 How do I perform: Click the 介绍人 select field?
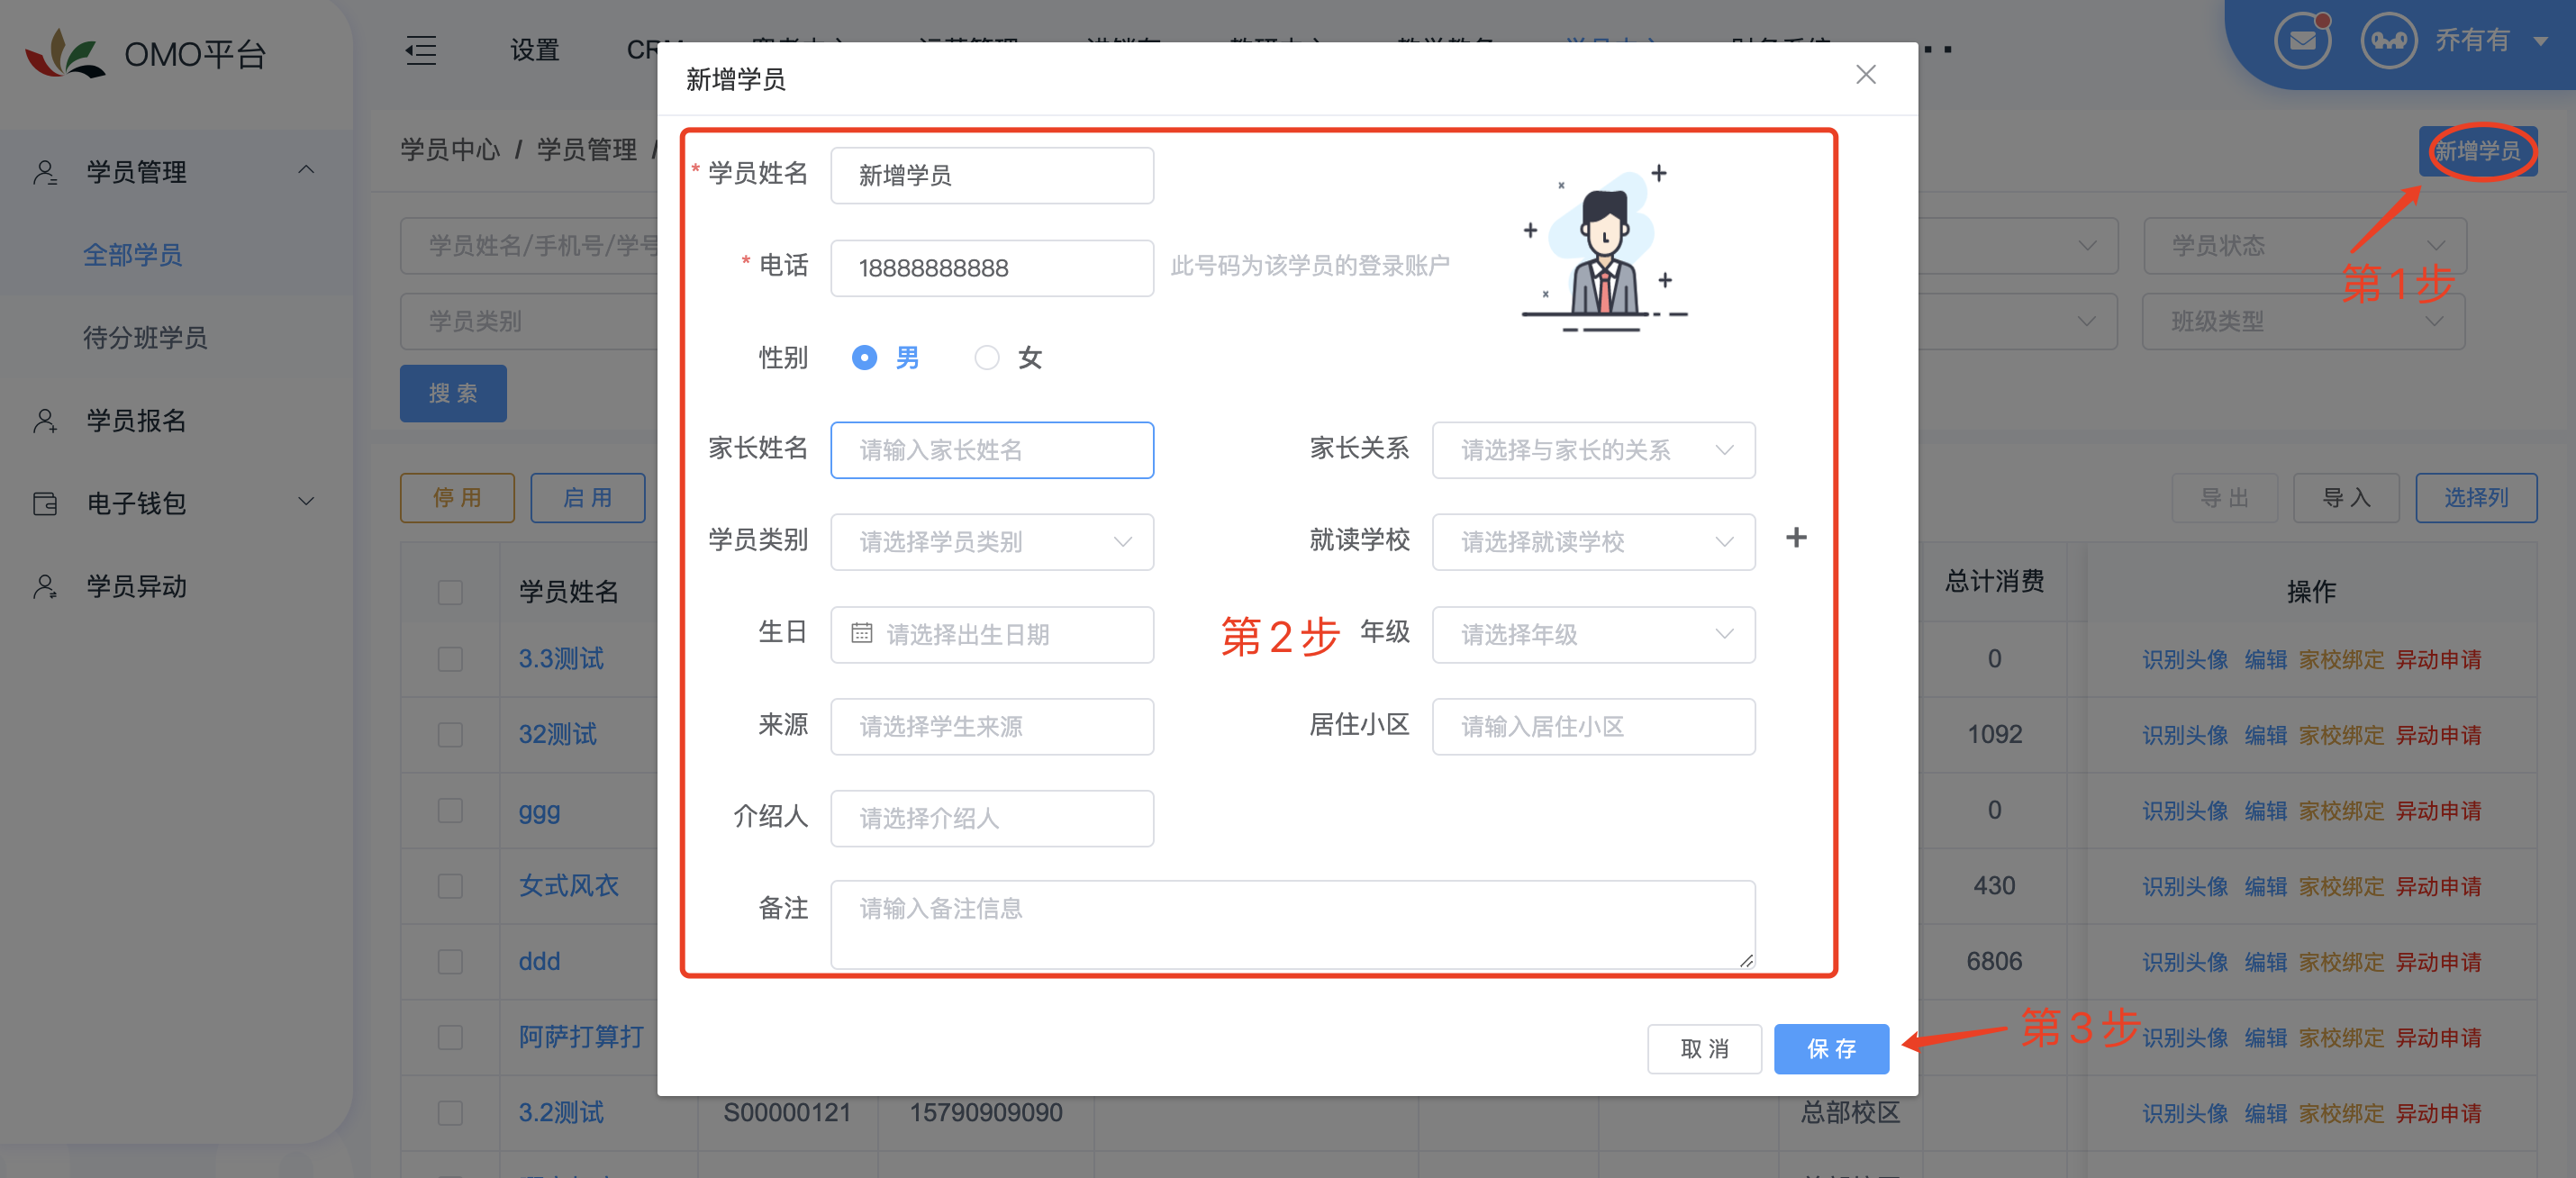tap(992, 819)
